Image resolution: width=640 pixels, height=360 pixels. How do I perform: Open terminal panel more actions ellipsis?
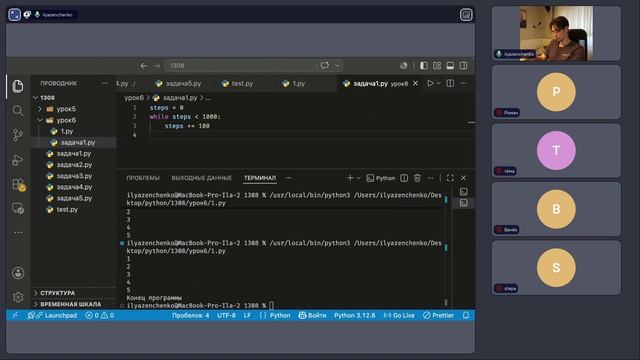[x=430, y=178]
